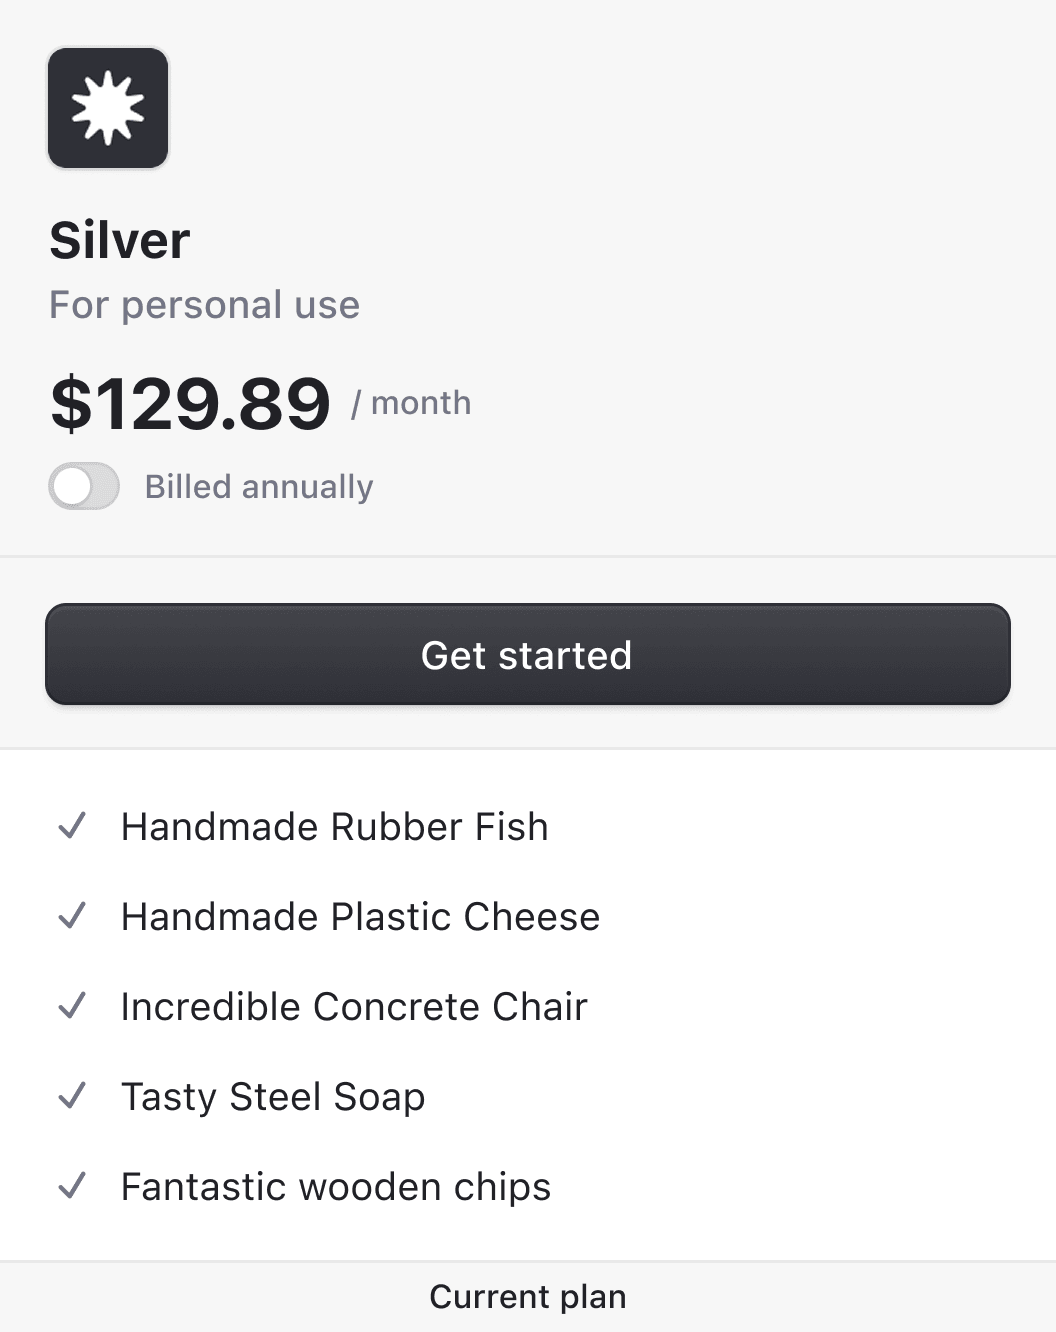1056x1332 pixels.
Task: Select the Fantastic wooden chips feature text
Action: (336, 1187)
